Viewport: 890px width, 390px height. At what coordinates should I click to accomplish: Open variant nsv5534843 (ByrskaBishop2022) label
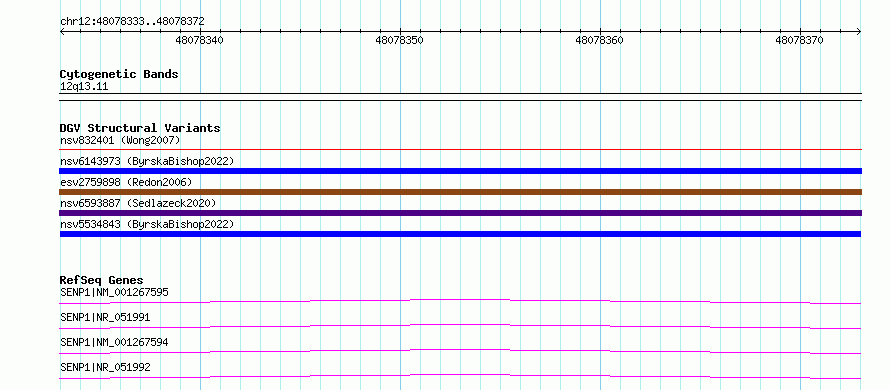(147, 224)
